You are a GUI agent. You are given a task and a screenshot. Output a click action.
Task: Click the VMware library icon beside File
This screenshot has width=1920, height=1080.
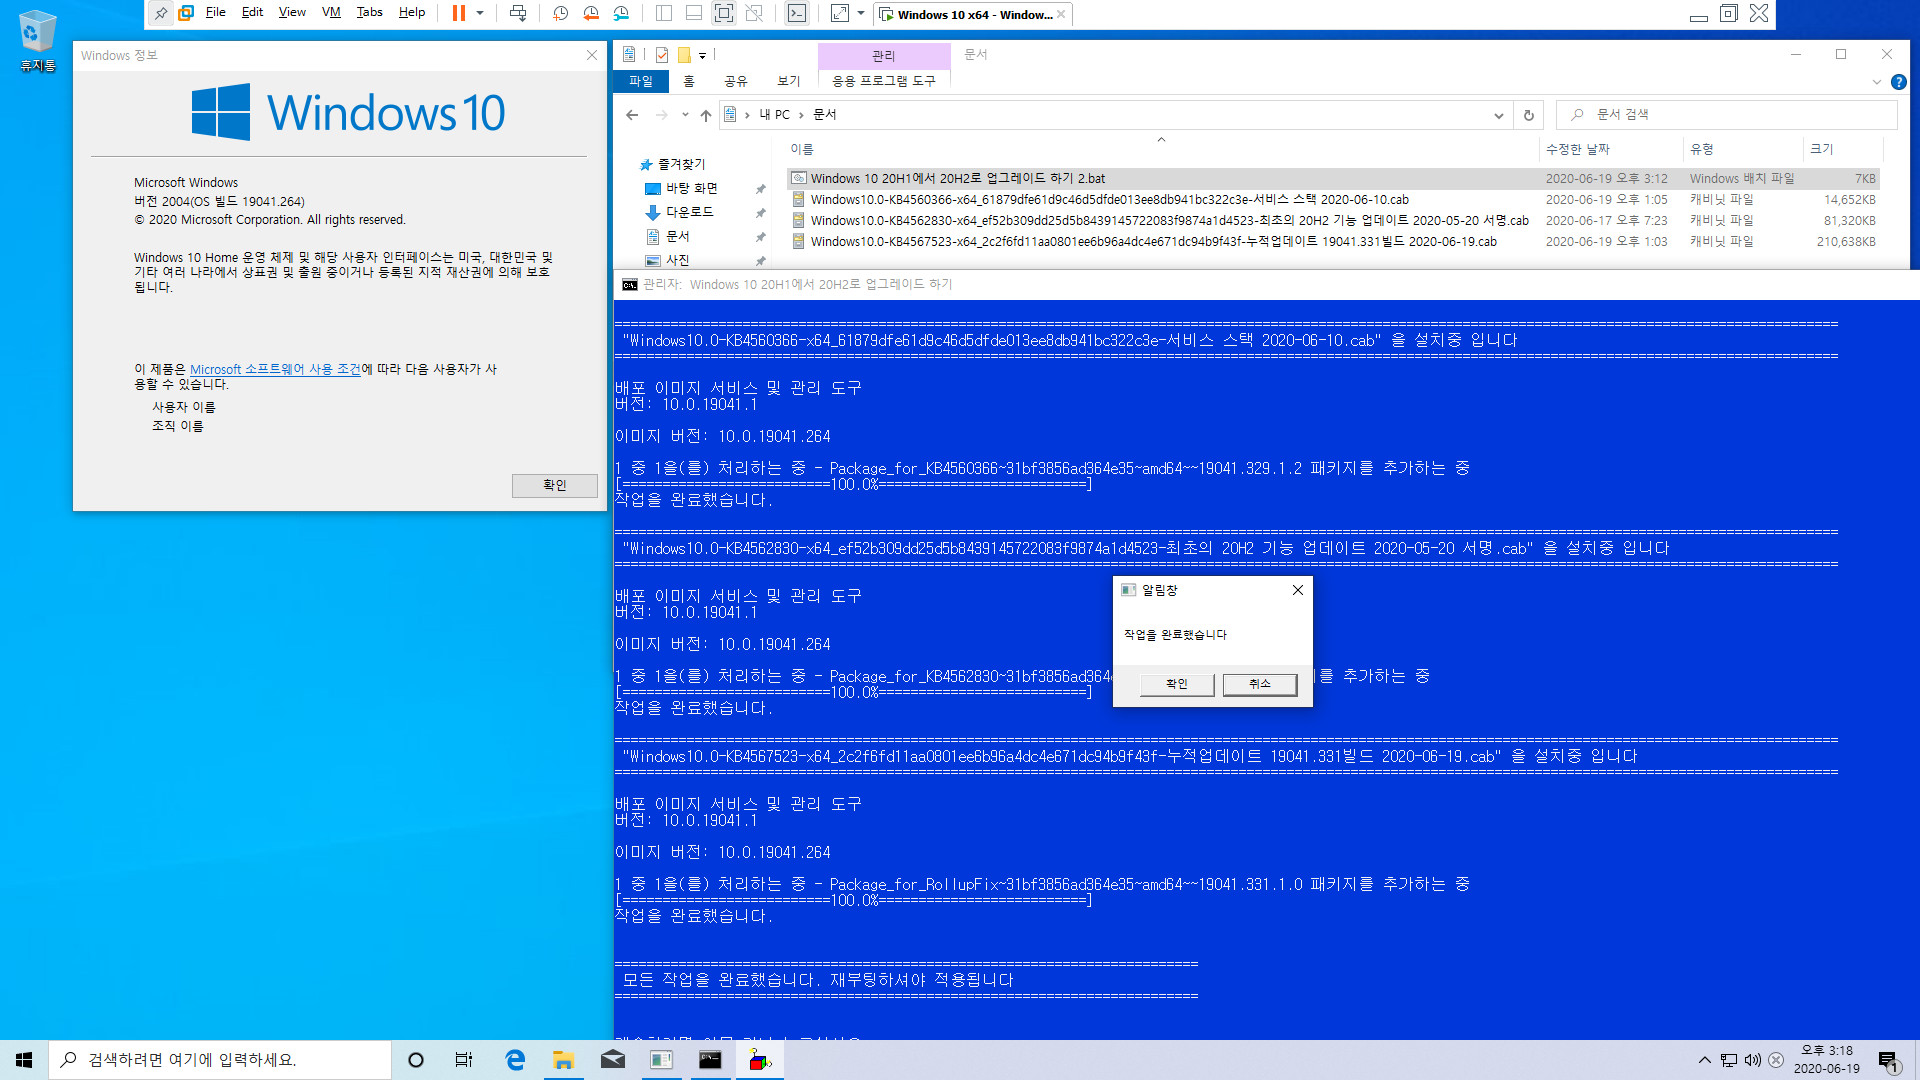186,13
